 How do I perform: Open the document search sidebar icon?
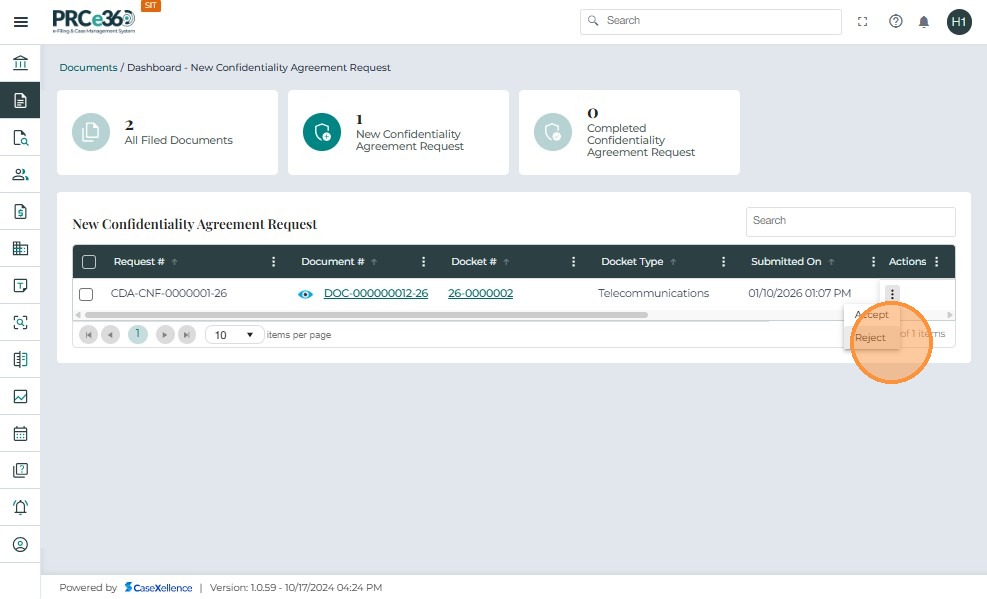point(20,137)
